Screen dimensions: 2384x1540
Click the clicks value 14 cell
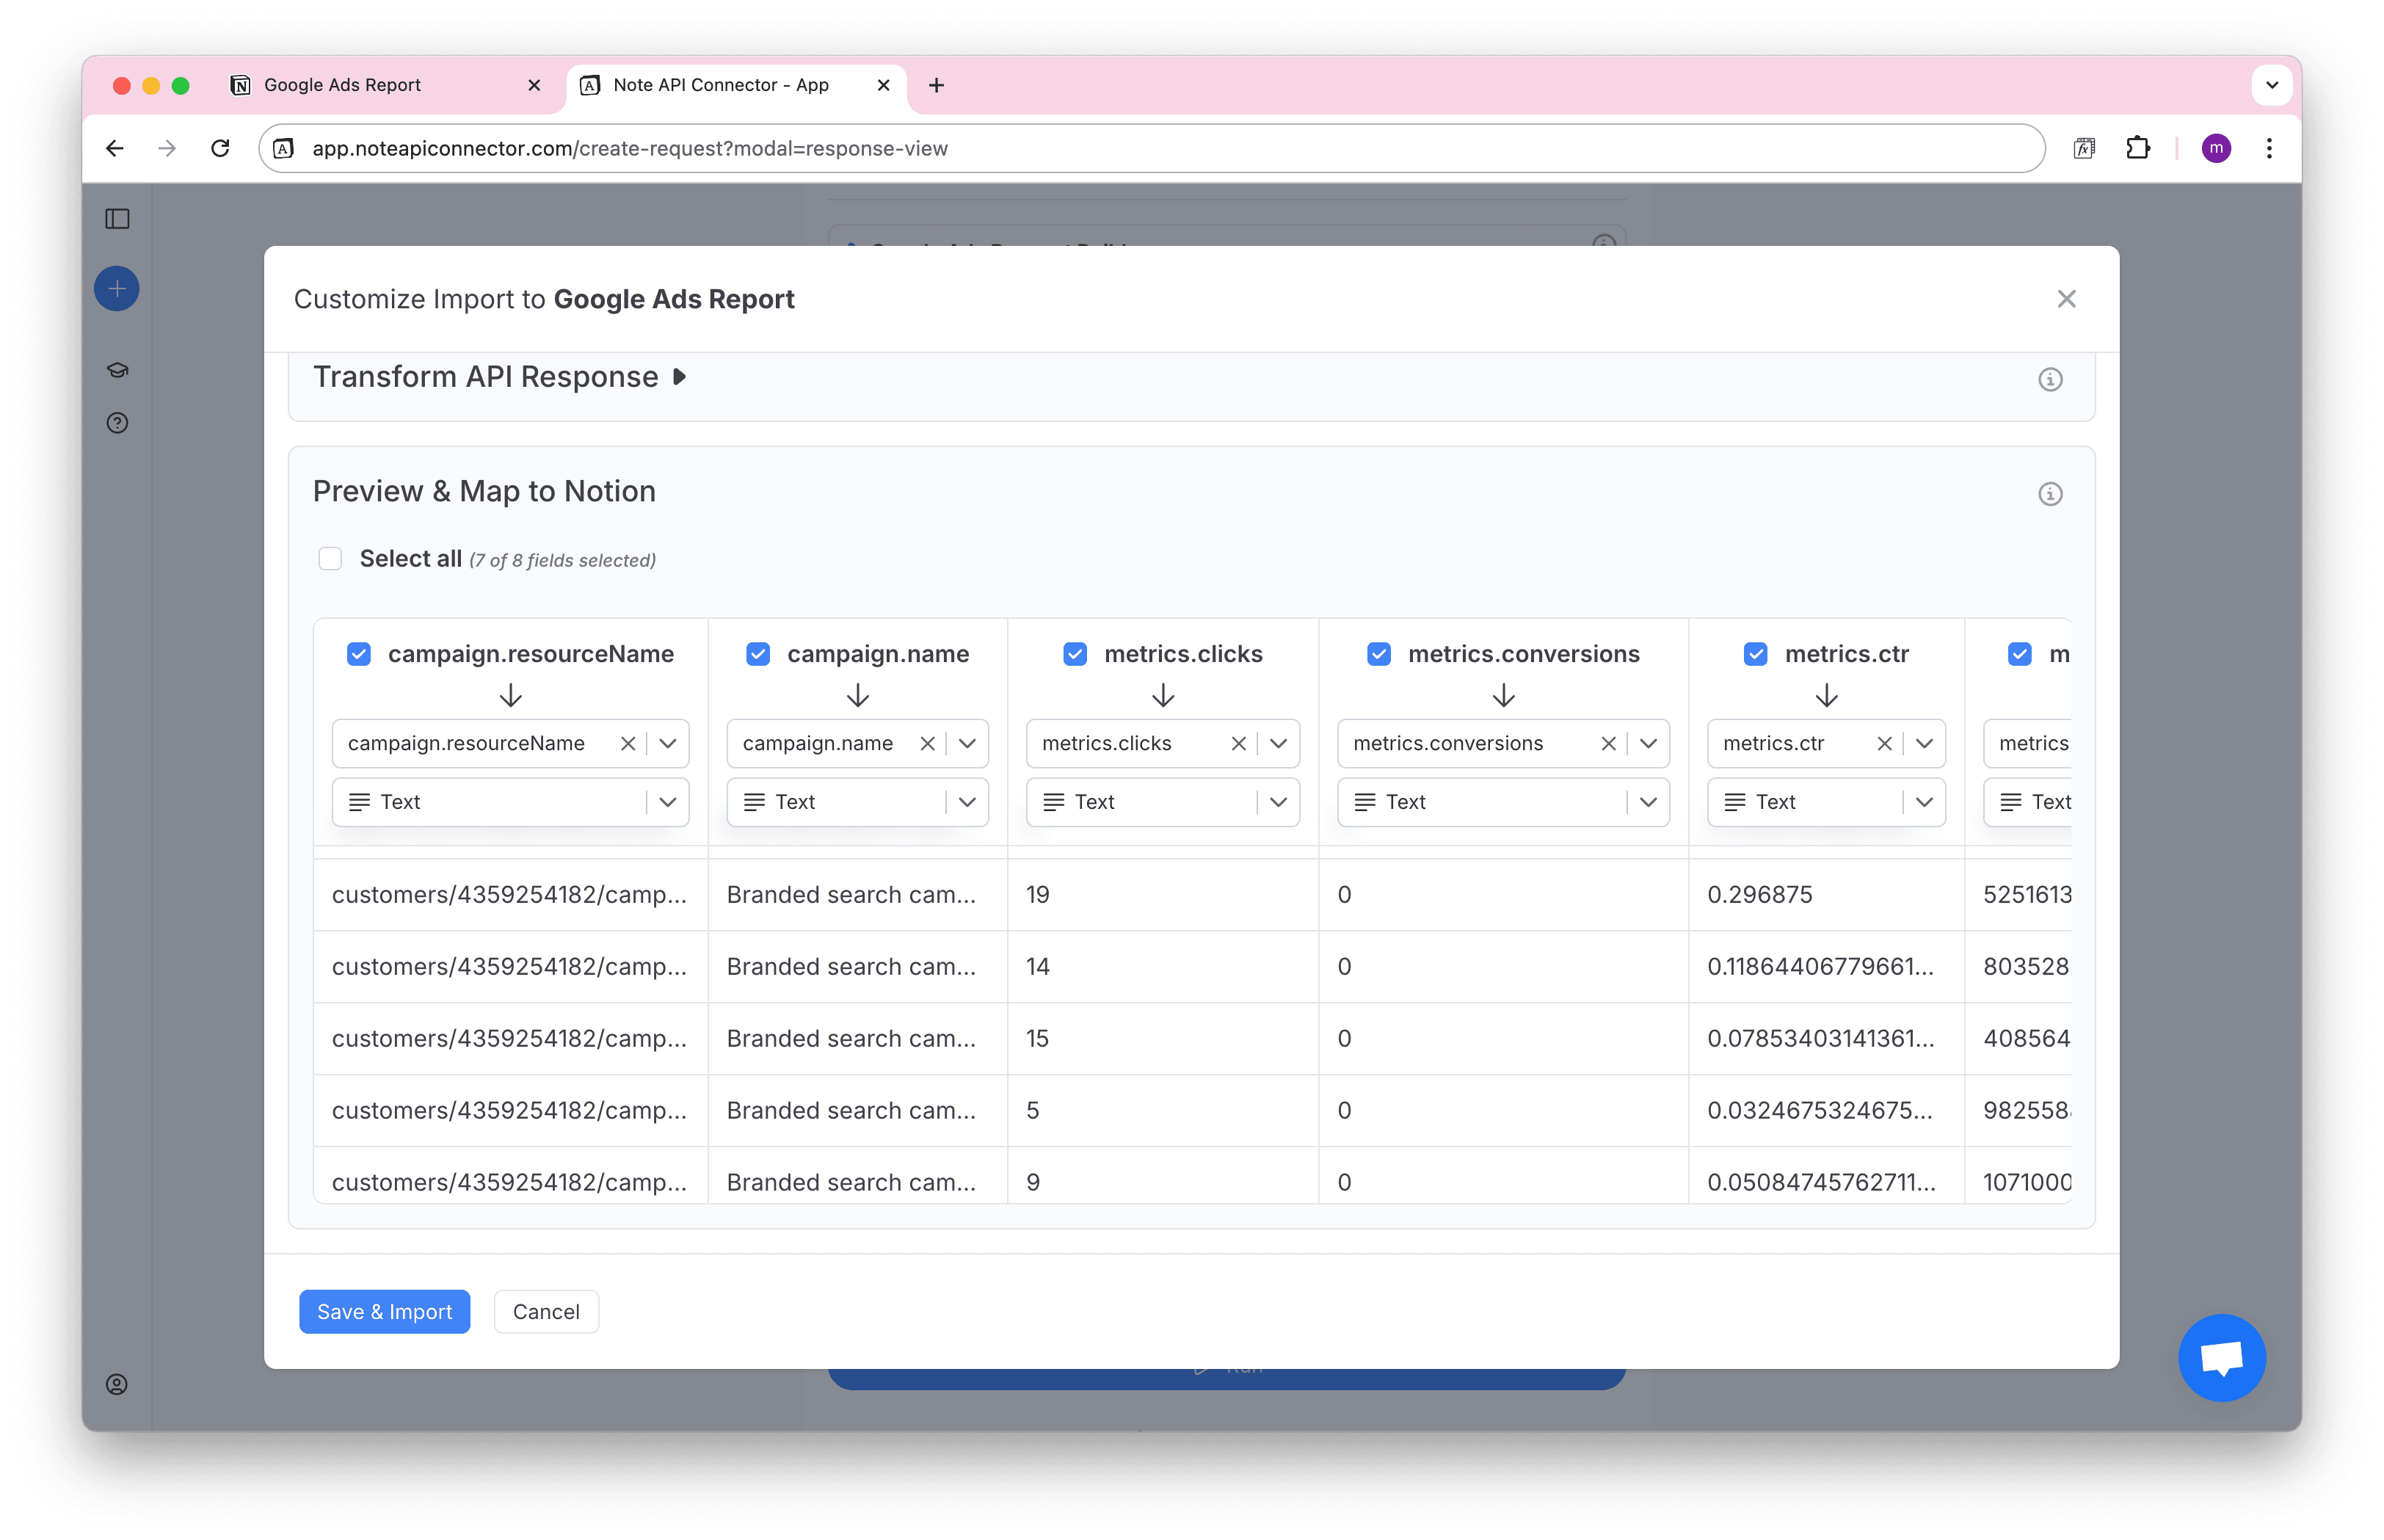(x=1163, y=968)
